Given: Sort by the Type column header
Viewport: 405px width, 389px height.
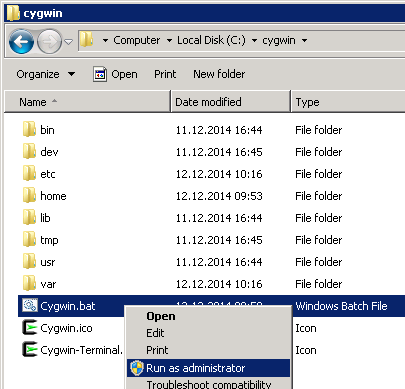Looking at the screenshot, I should tap(348, 102).
